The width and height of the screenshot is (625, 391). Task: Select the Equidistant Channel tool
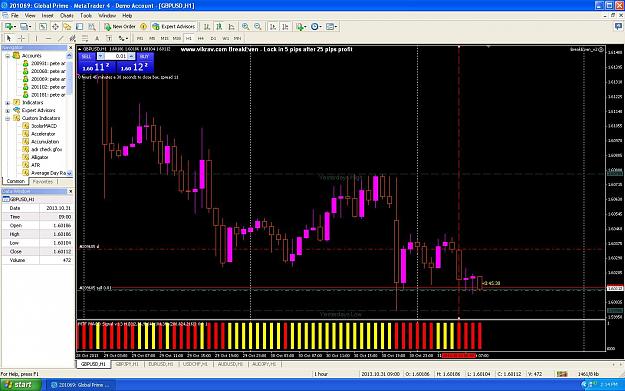(73, 38)
